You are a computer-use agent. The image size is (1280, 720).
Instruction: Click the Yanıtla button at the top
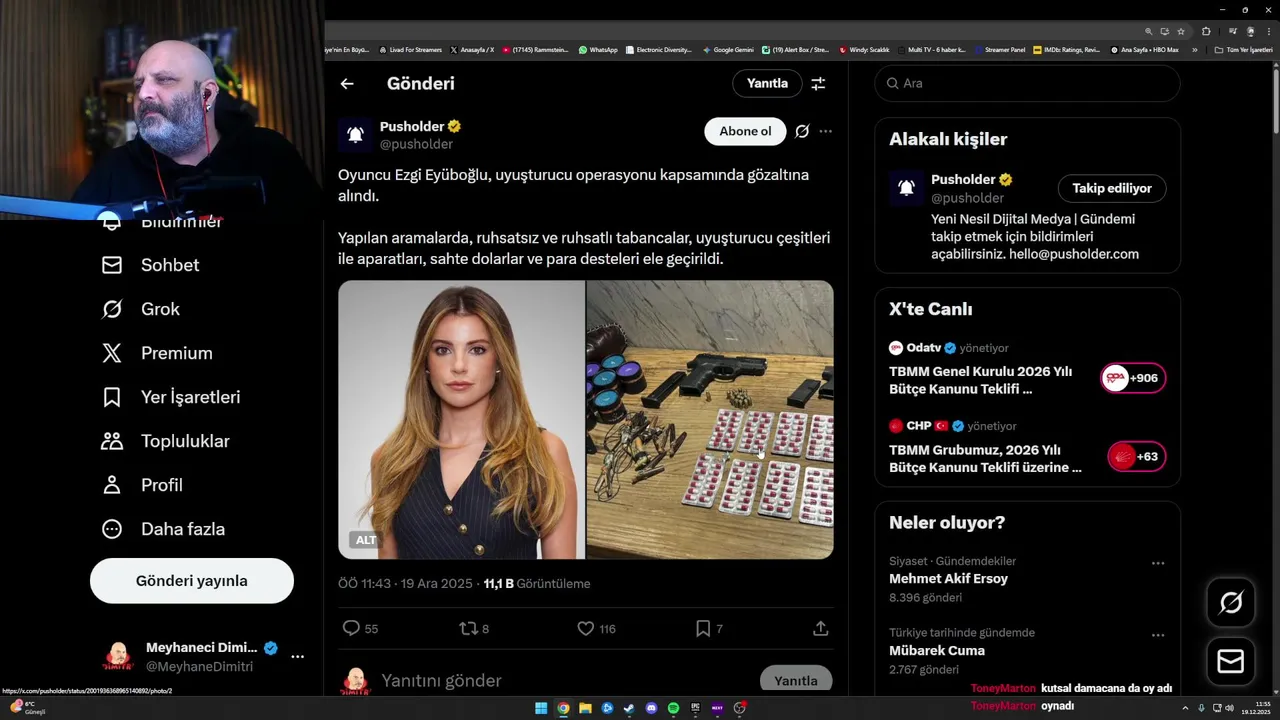767,83
